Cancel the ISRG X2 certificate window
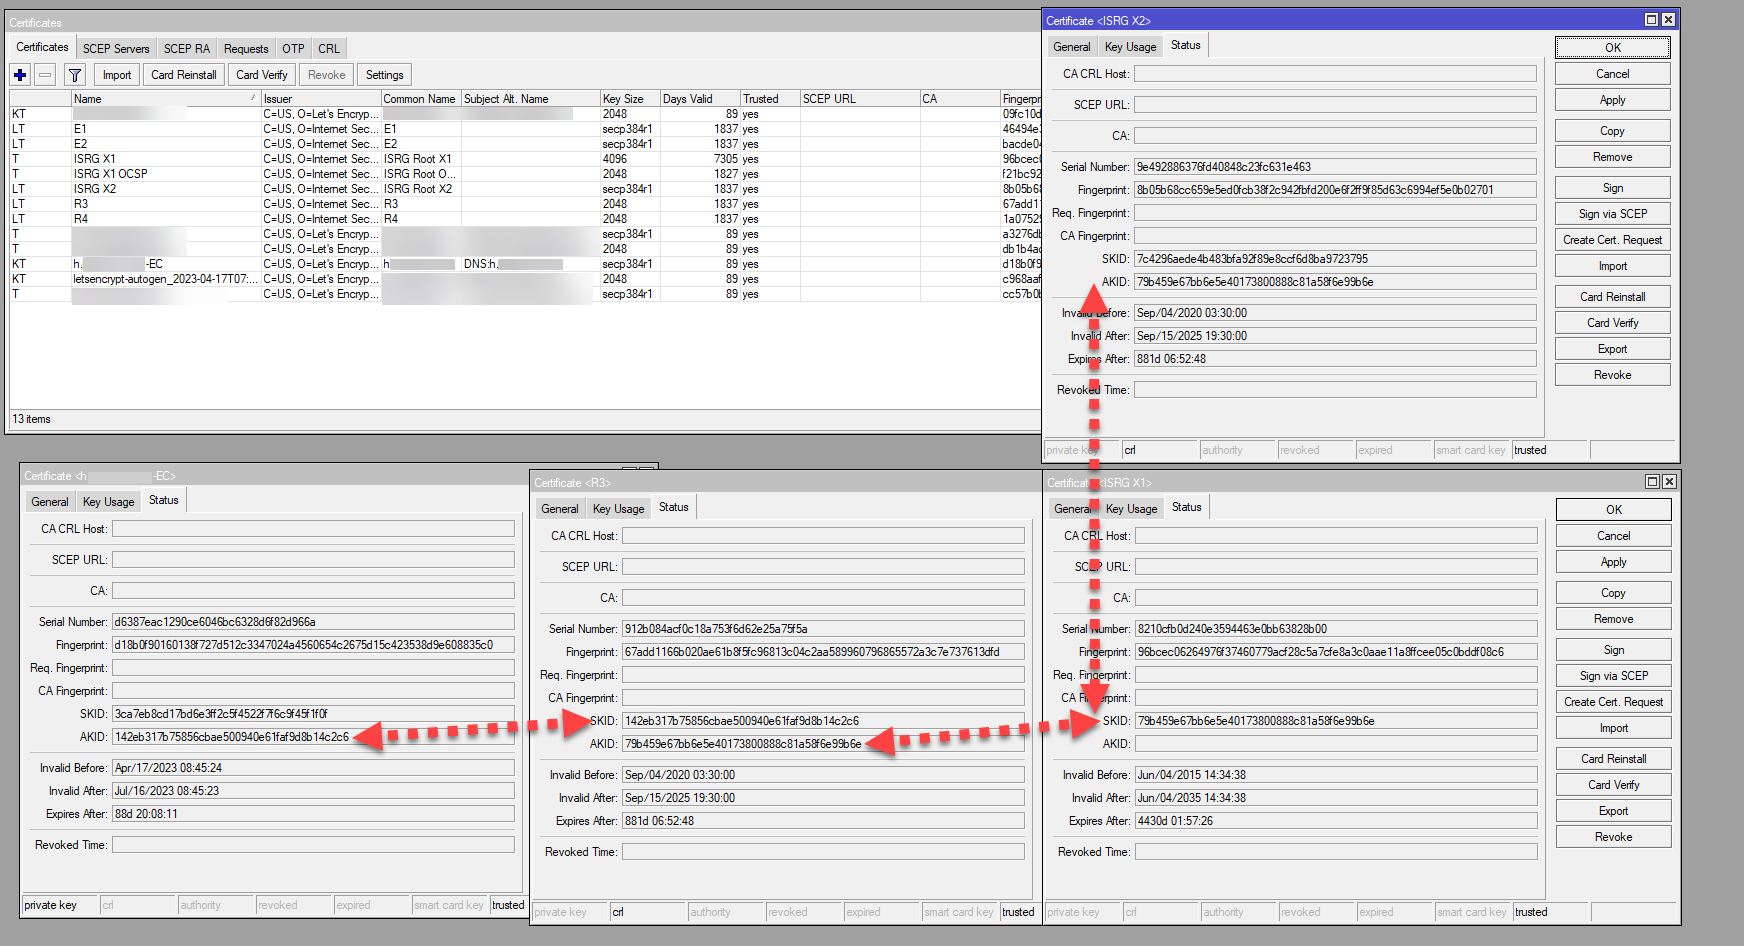Viewport: 1744px width, 946px height. (1613, 74)
